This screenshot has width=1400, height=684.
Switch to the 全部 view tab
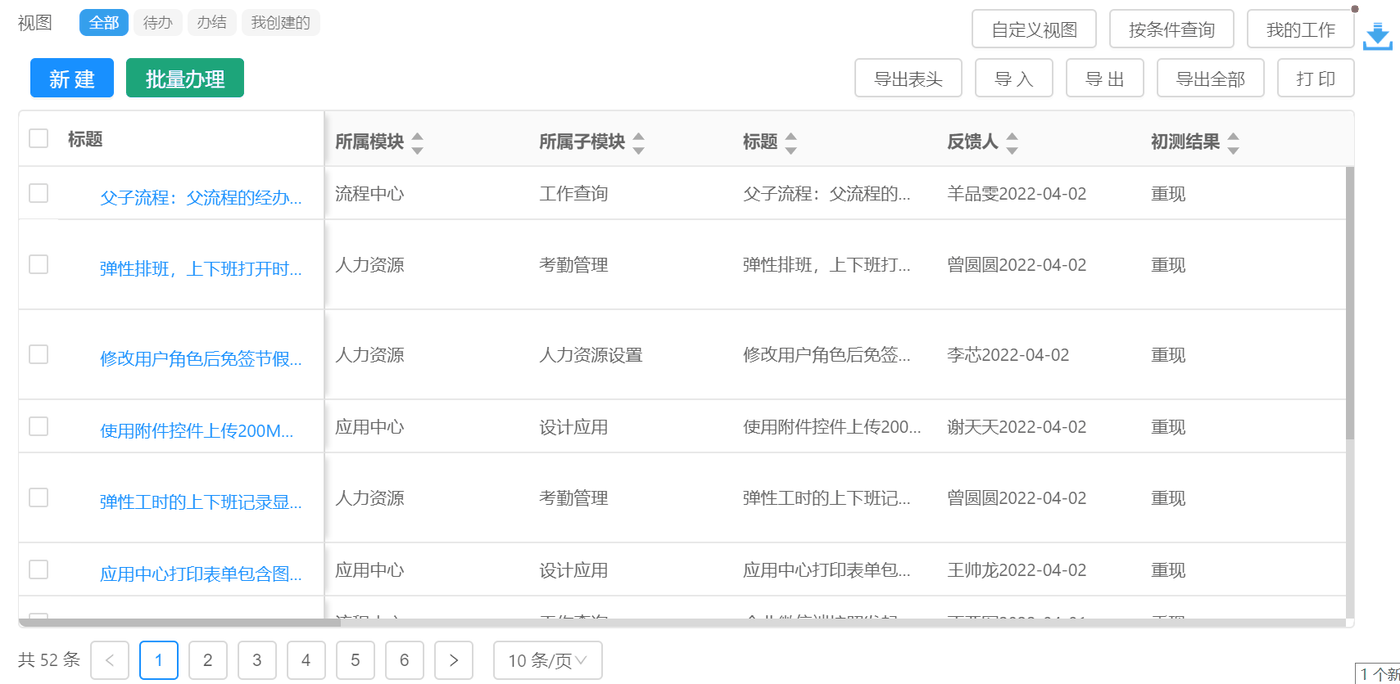104,22
